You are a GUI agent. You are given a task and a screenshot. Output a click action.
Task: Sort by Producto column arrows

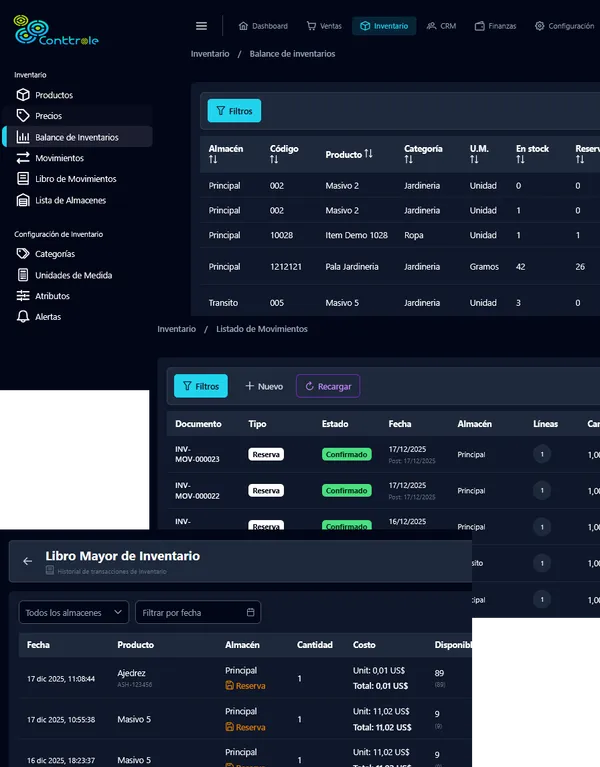(368, 154)
